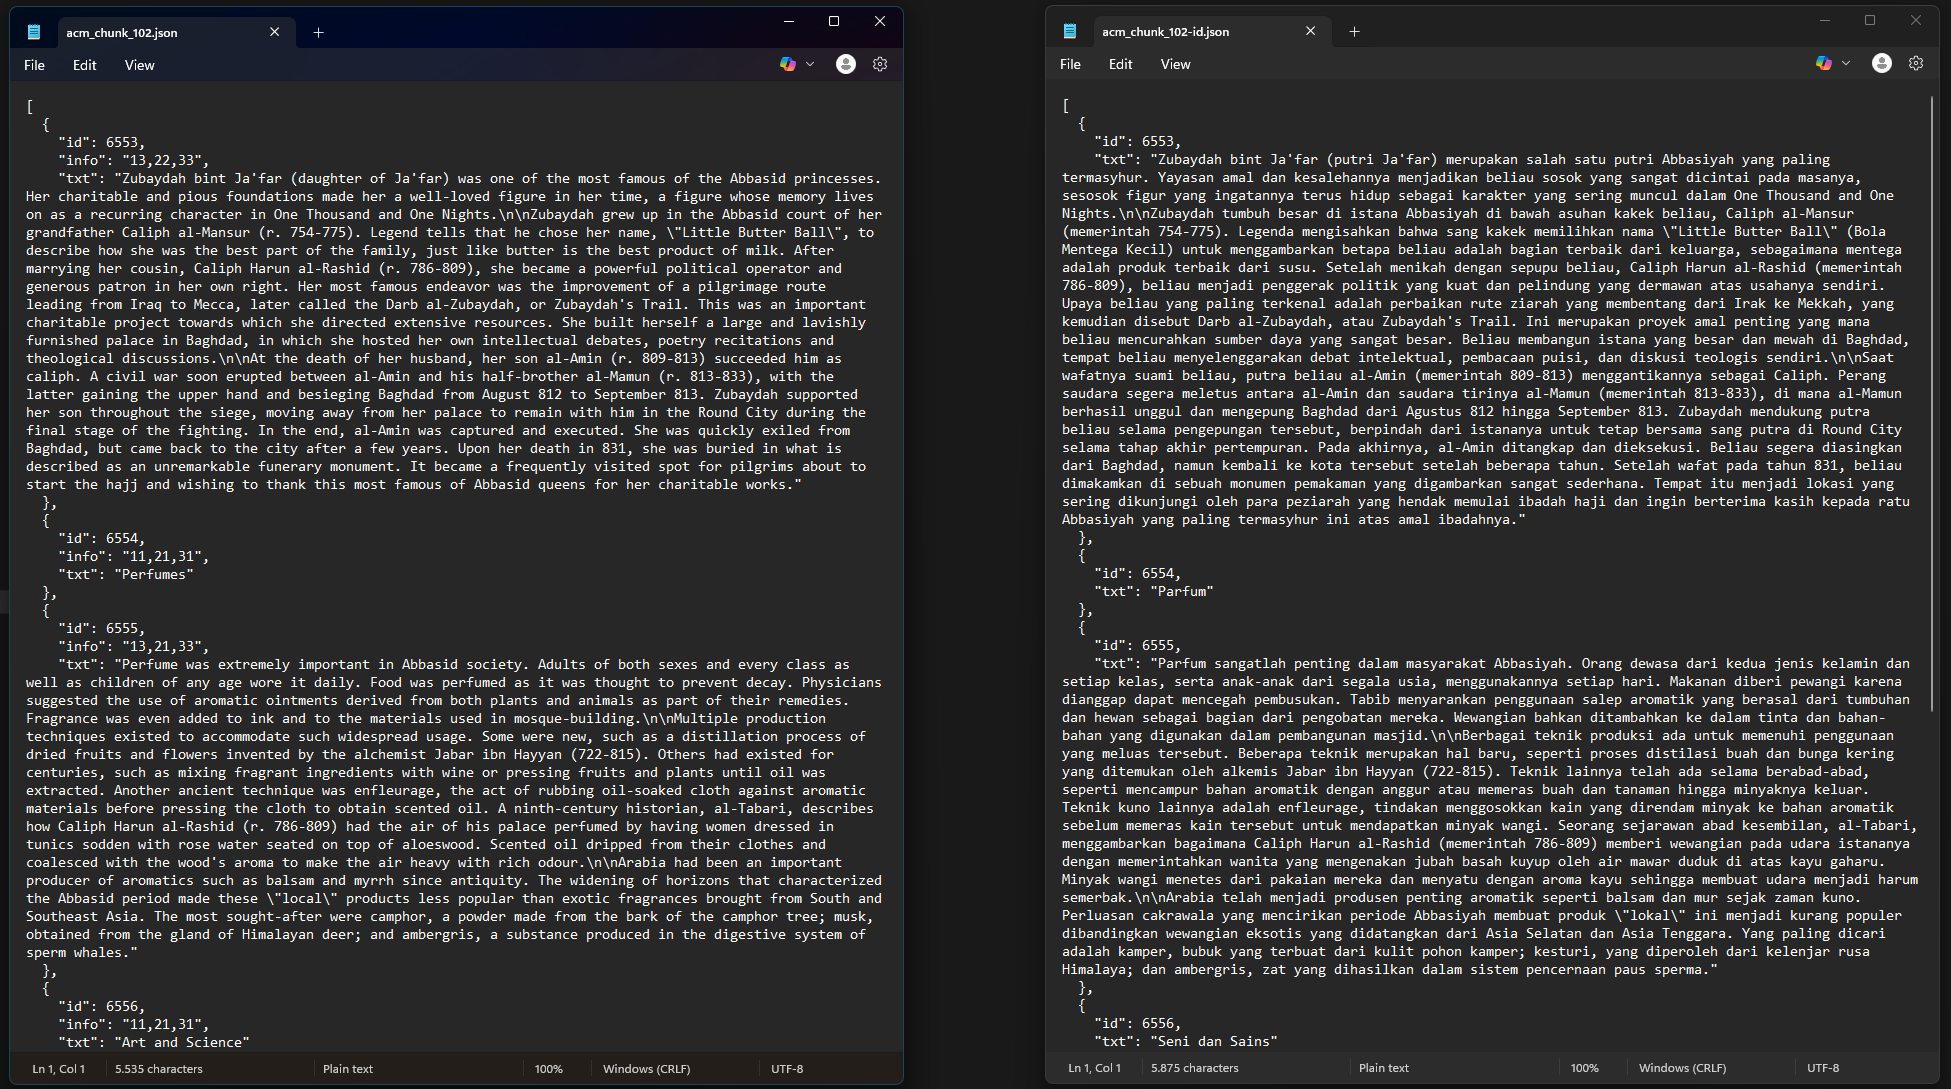The height and width of the screenshot is (1089, 1951).
Task: Close the acm_chunk_102.json tab
Action: pyautogui.click(x=275, y=32)
